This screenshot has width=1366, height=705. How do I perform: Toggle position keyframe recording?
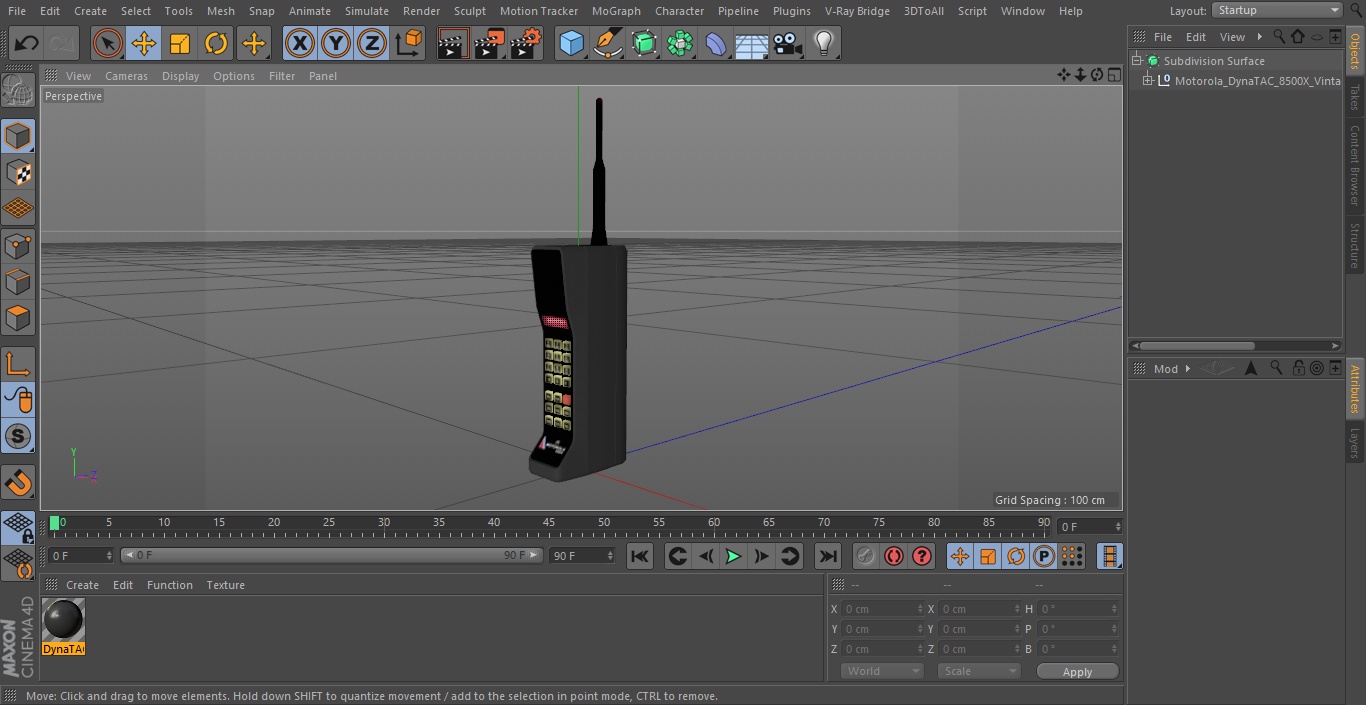960,556
